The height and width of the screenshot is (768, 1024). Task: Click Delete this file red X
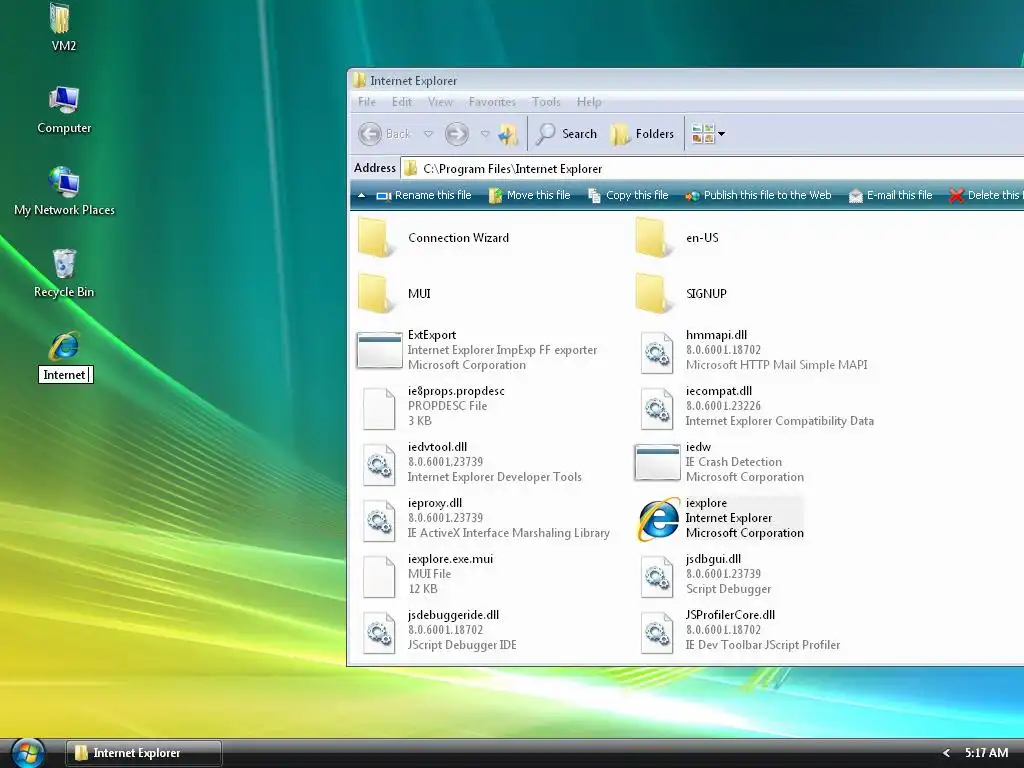point(956,195)
